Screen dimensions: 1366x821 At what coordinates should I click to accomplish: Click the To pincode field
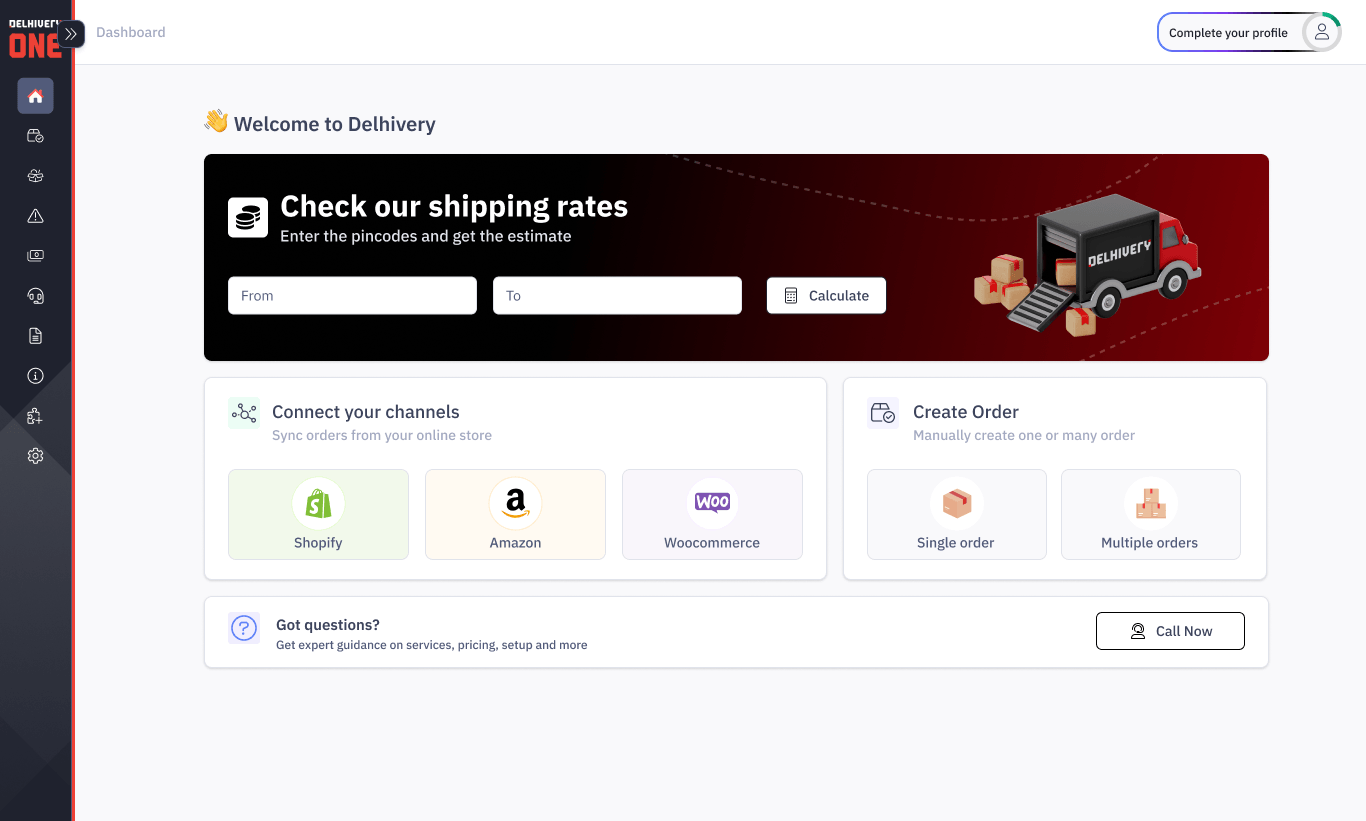point(617,296)
